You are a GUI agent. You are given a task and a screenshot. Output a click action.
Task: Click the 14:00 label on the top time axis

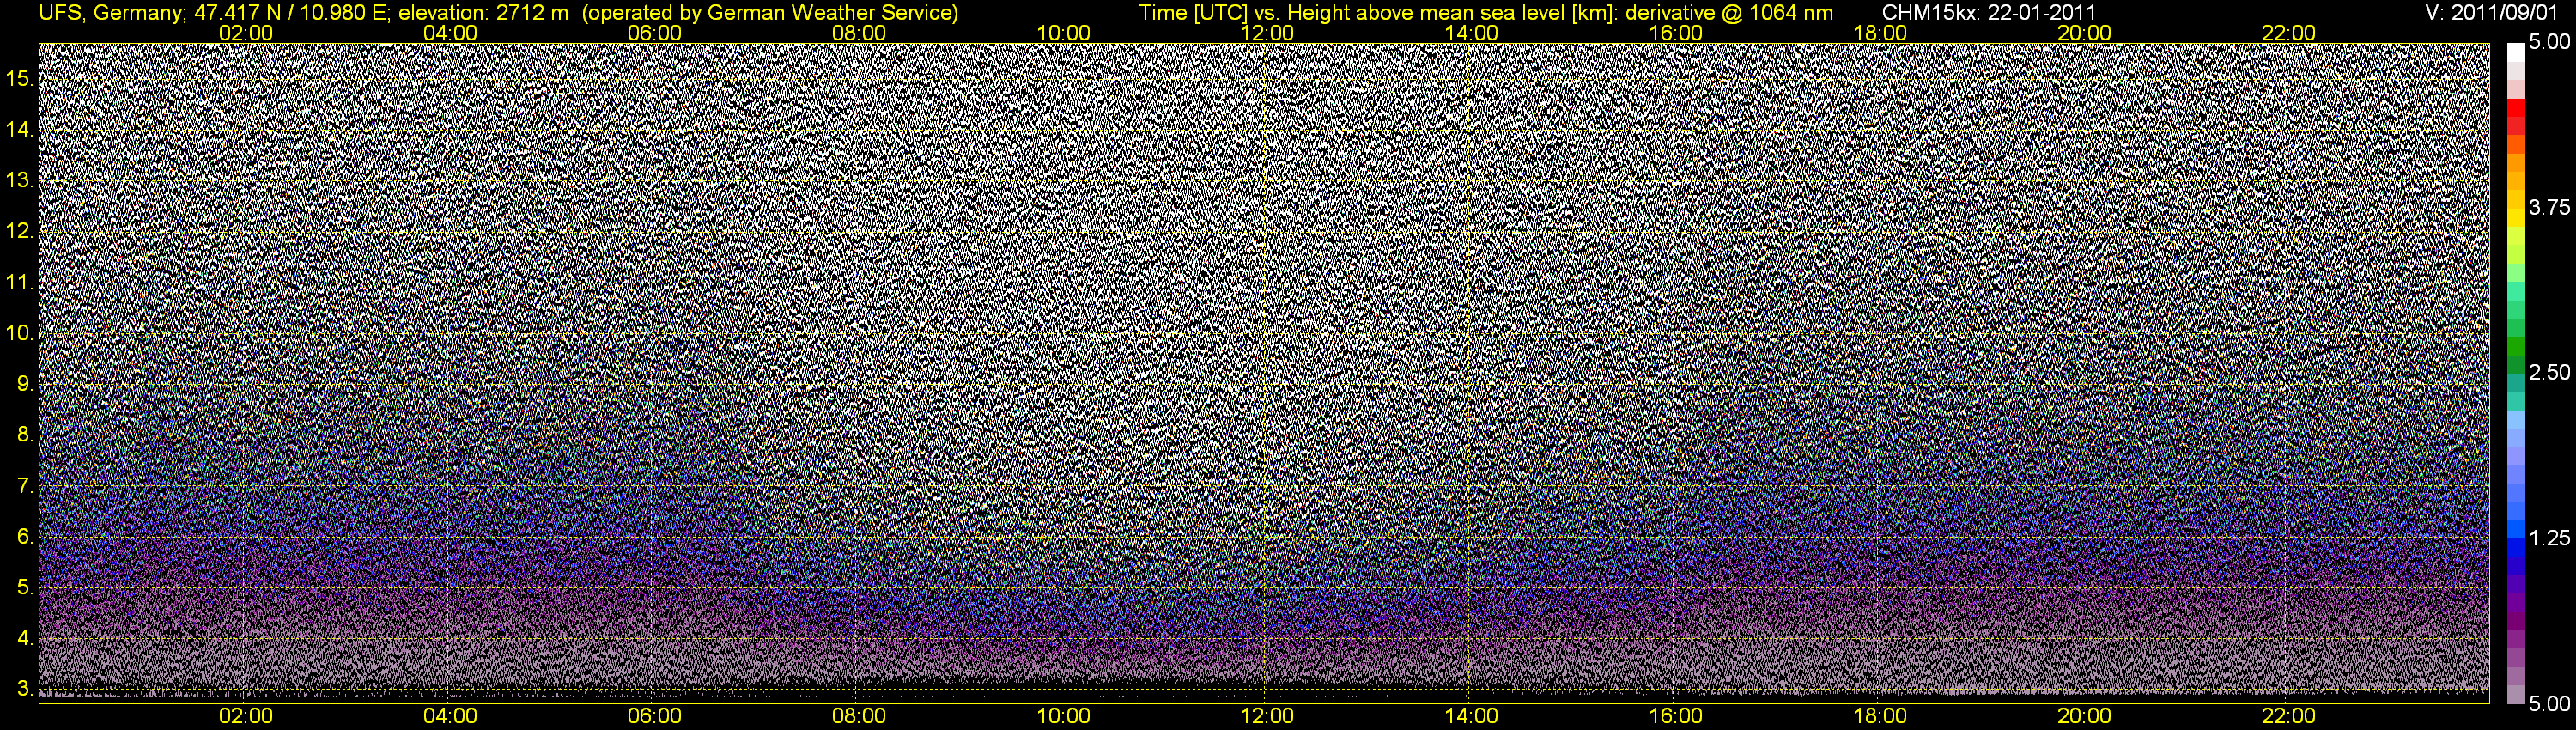pos(1472,33)
